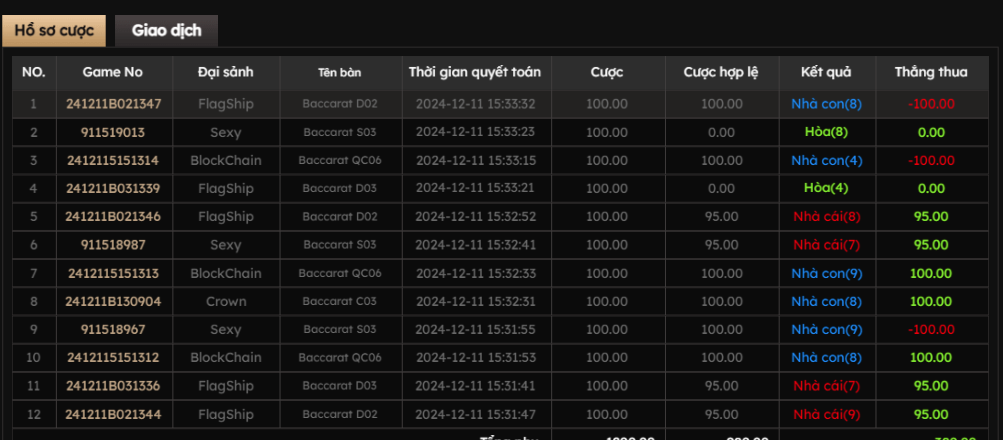Open game number 911518987

pos(113,244)
